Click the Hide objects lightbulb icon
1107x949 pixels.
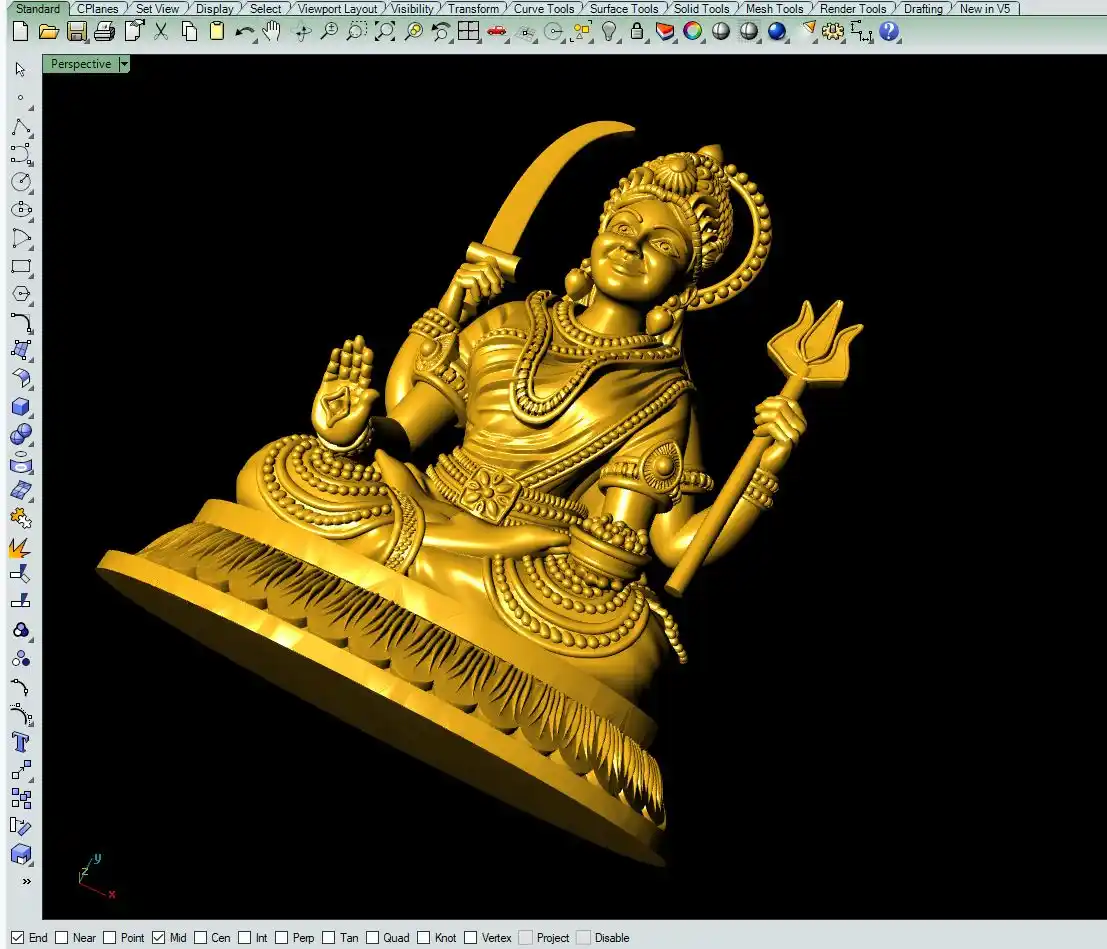click(x=608, y=31)
